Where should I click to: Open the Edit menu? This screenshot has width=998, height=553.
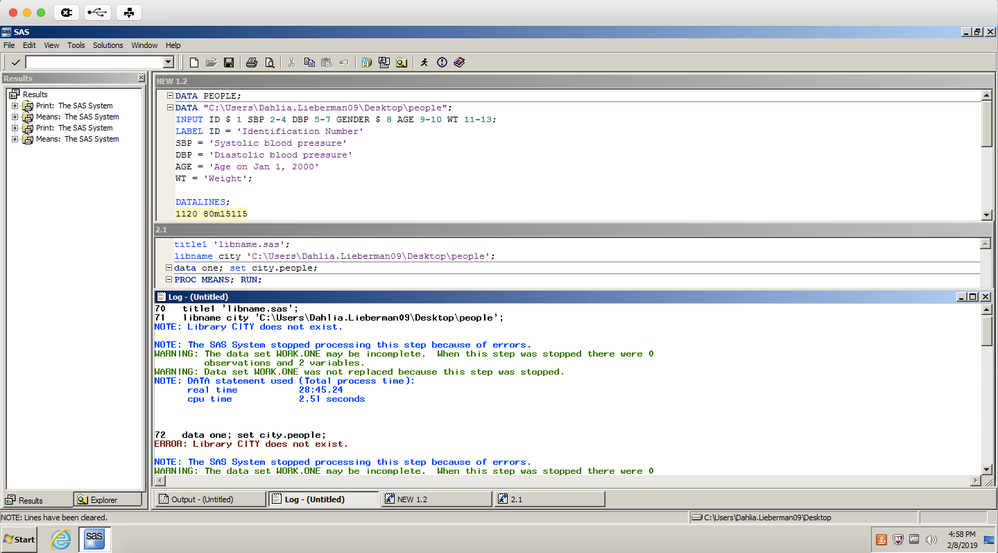point(29,45)
